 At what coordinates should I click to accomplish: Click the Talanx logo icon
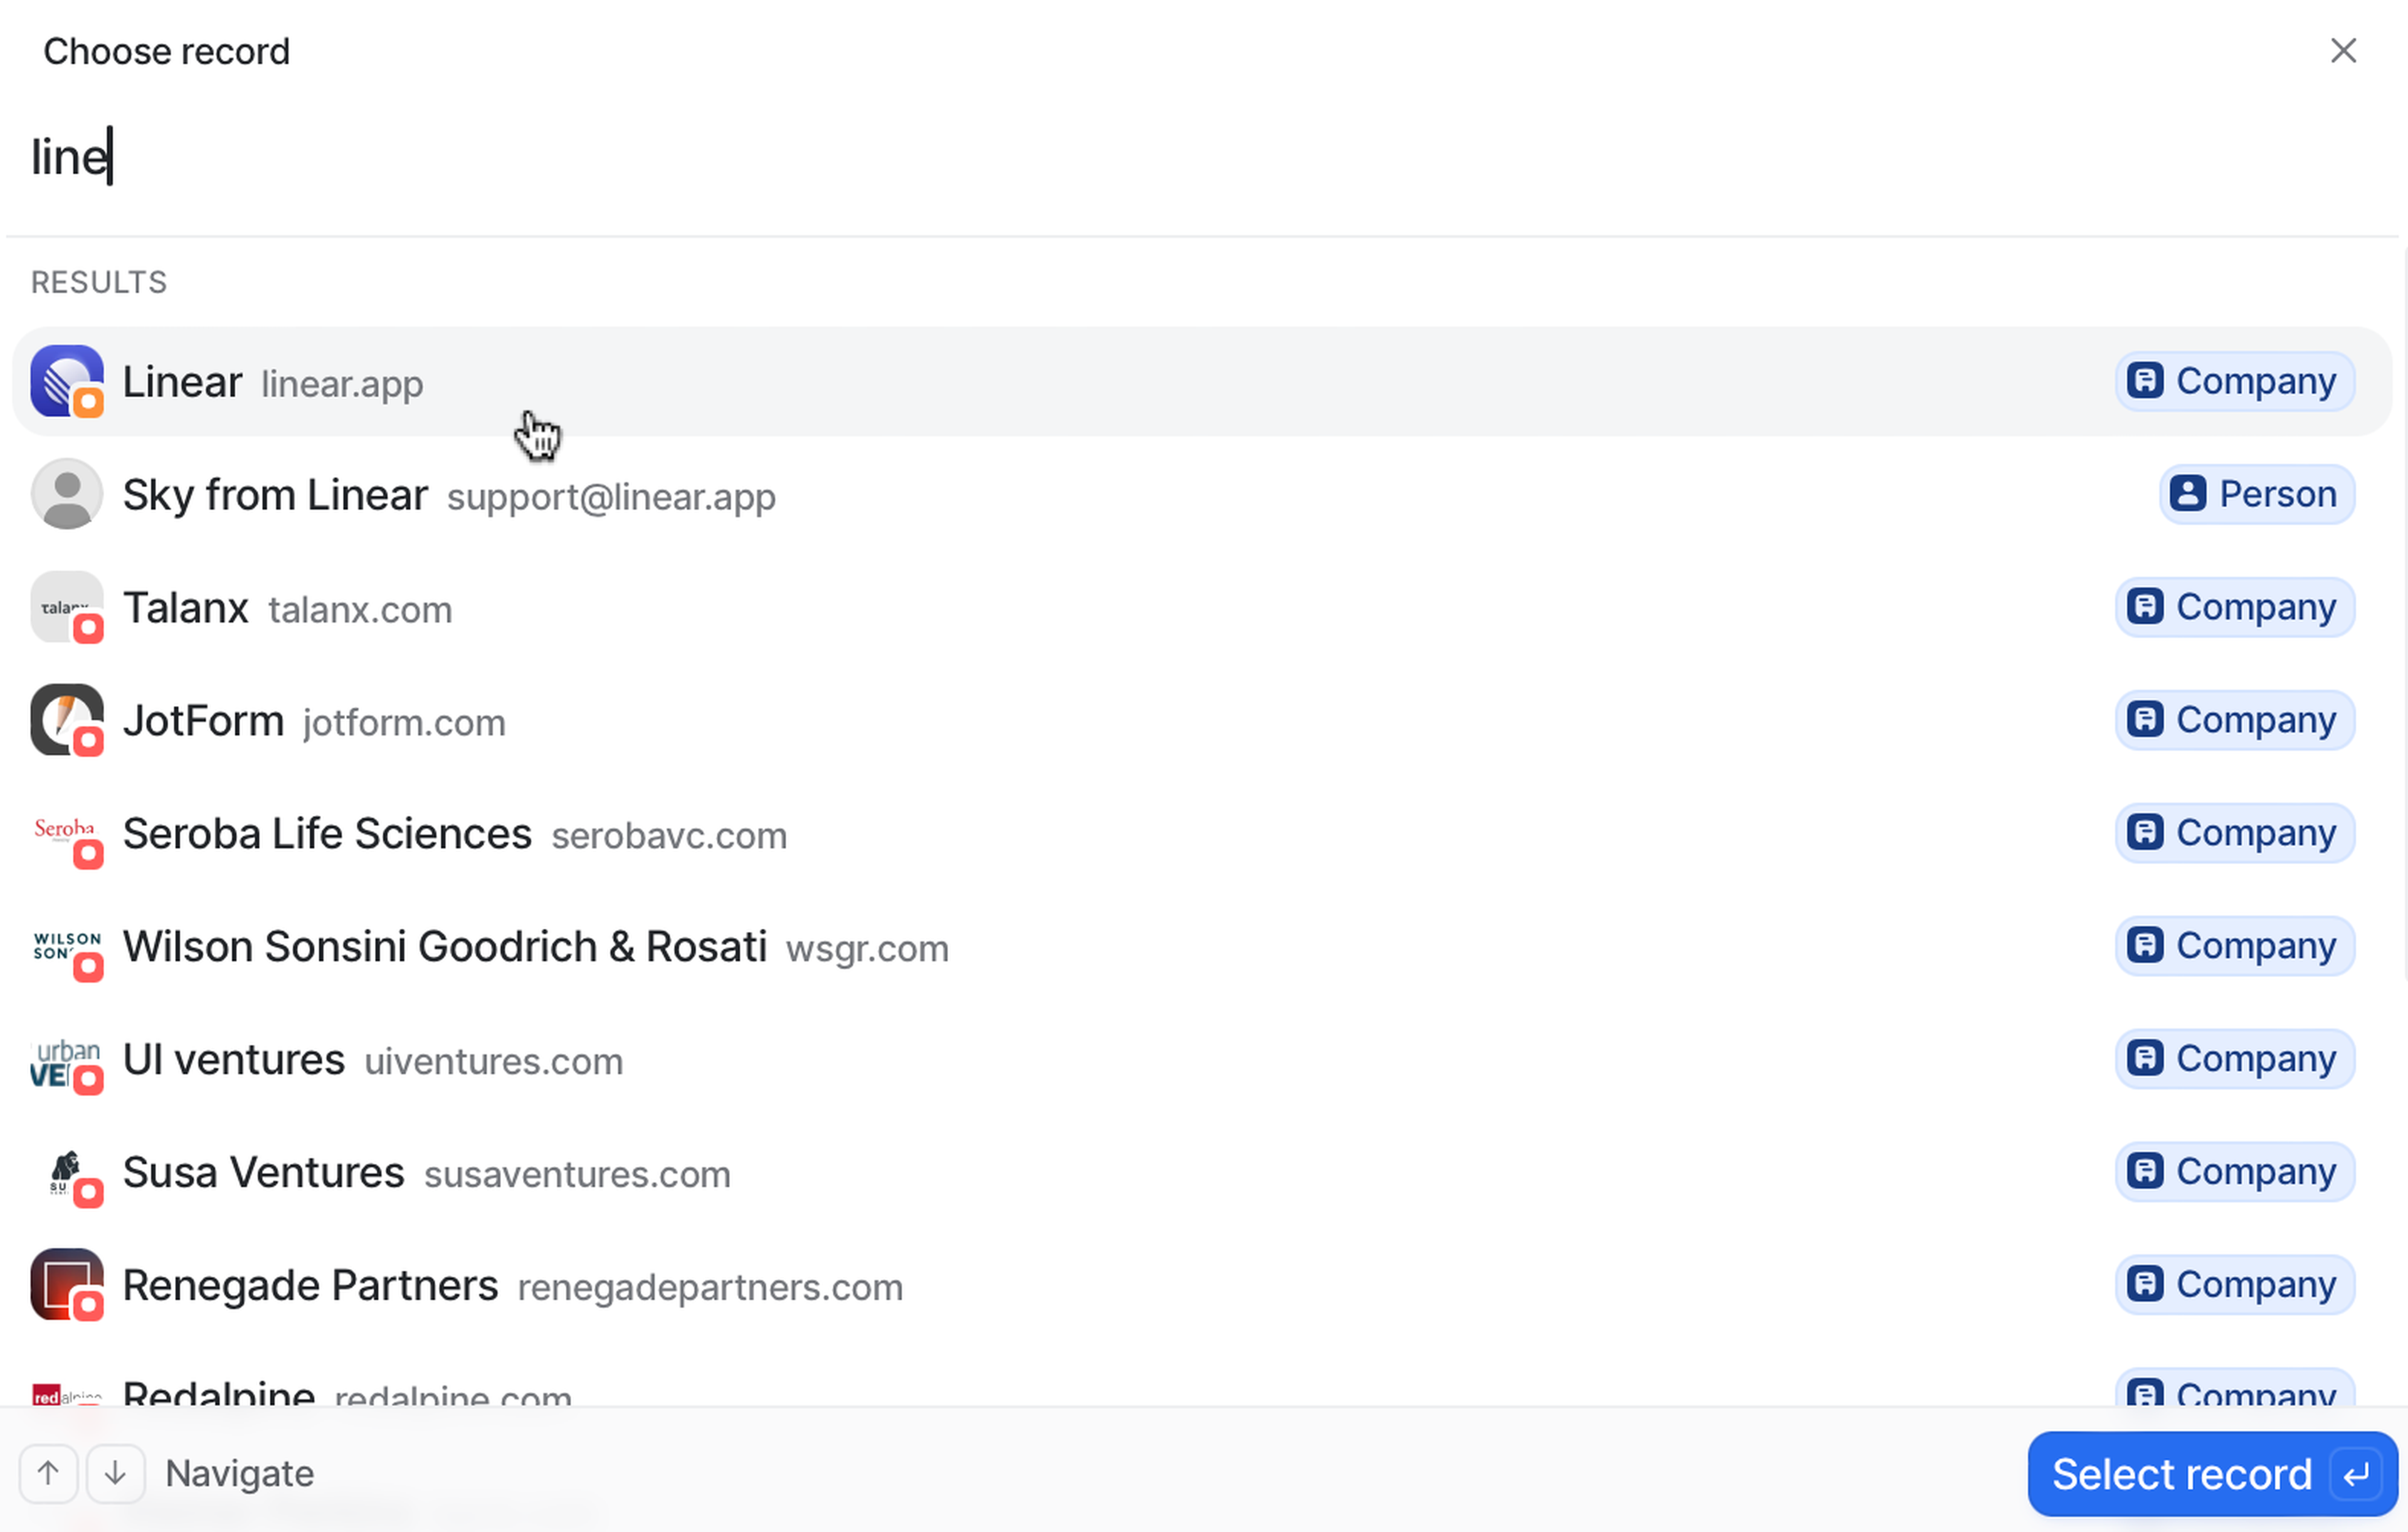point(66,607)
